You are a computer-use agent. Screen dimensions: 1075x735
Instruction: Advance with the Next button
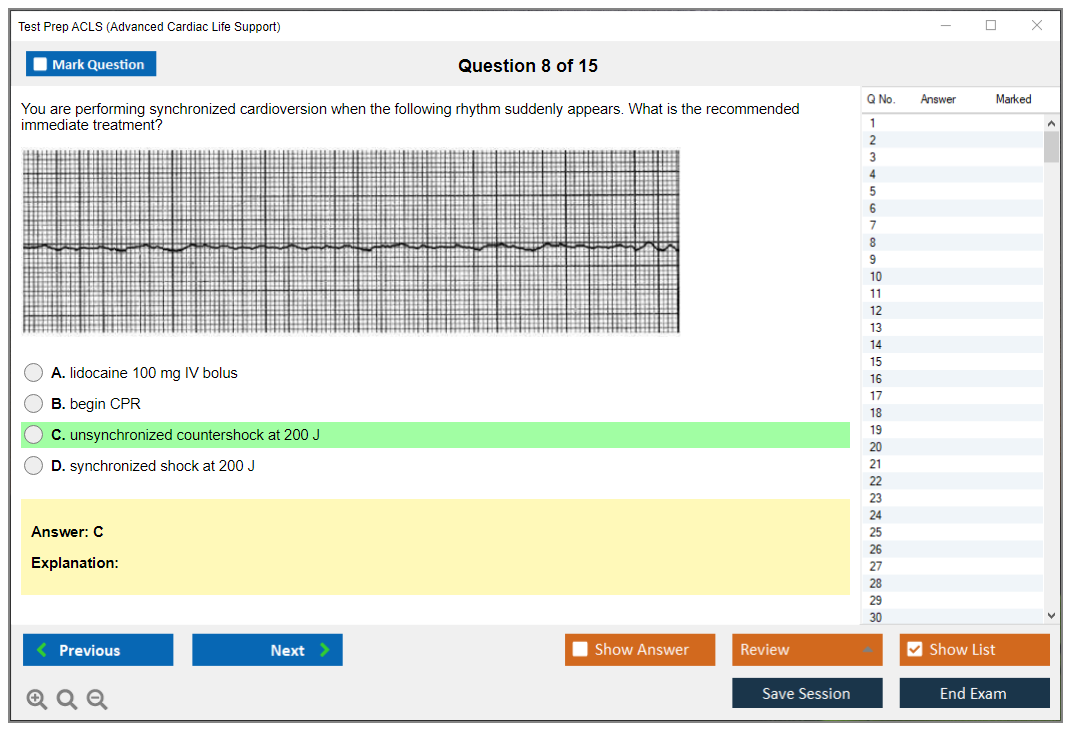click(267, 650)
